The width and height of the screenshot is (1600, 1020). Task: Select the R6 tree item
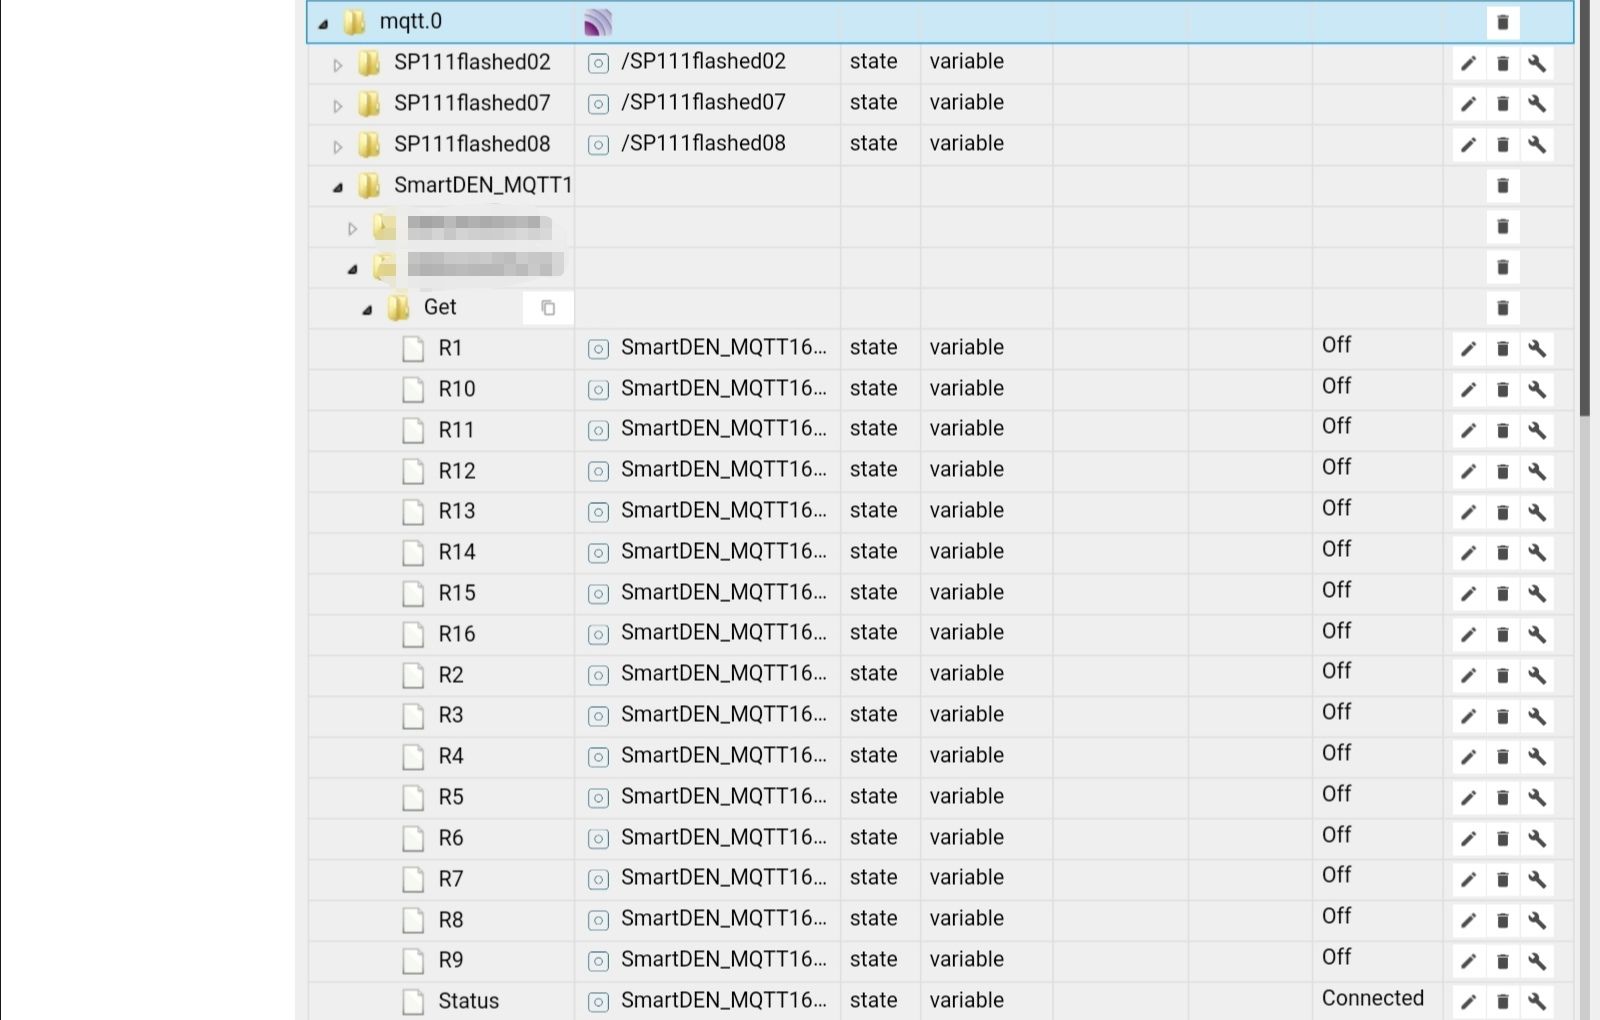click(x=450, y=838)
